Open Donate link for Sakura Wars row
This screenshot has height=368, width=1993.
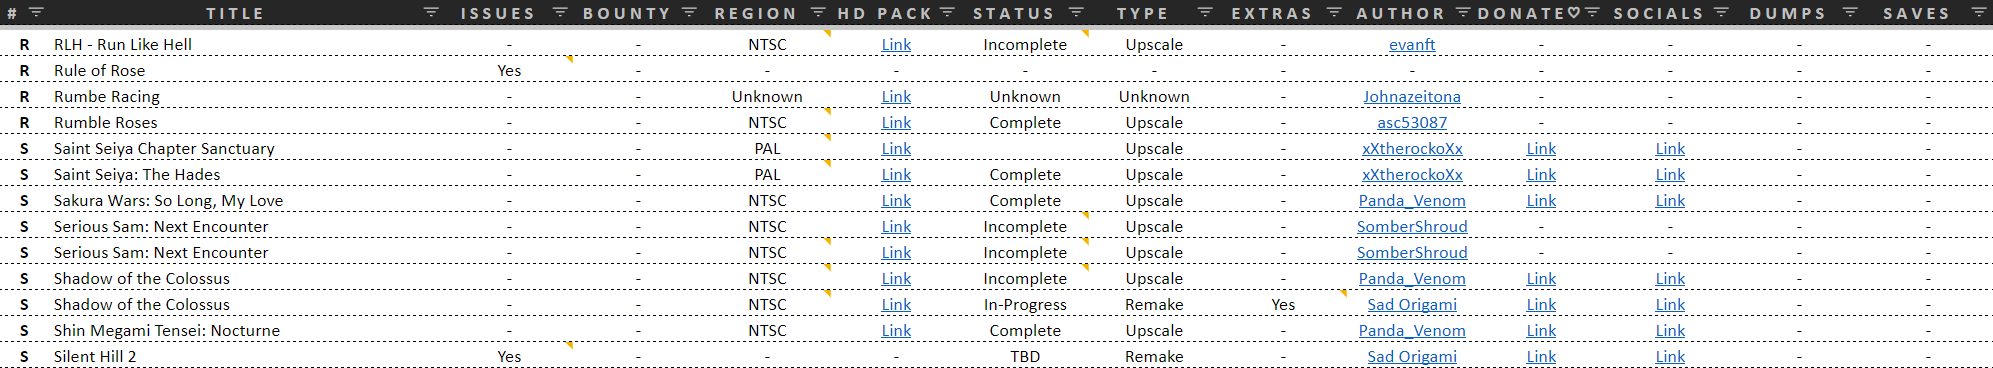tap(1541, 201)
